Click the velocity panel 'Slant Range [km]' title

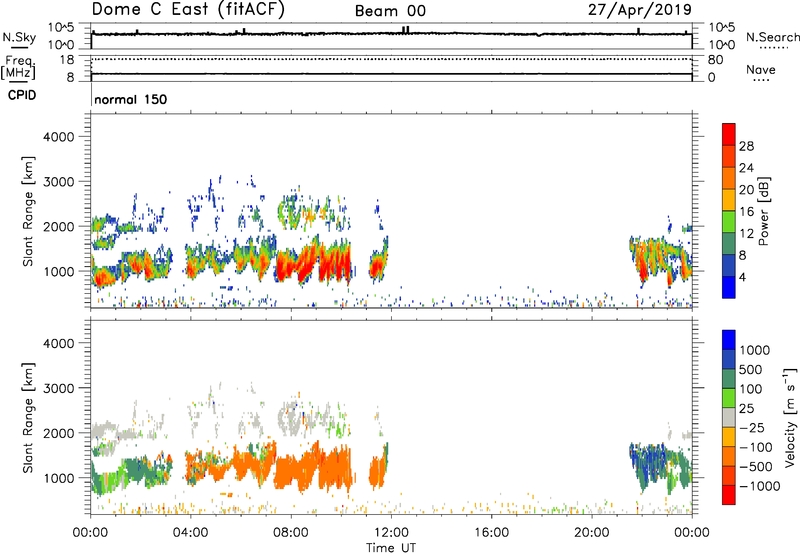tap(28, 417)
